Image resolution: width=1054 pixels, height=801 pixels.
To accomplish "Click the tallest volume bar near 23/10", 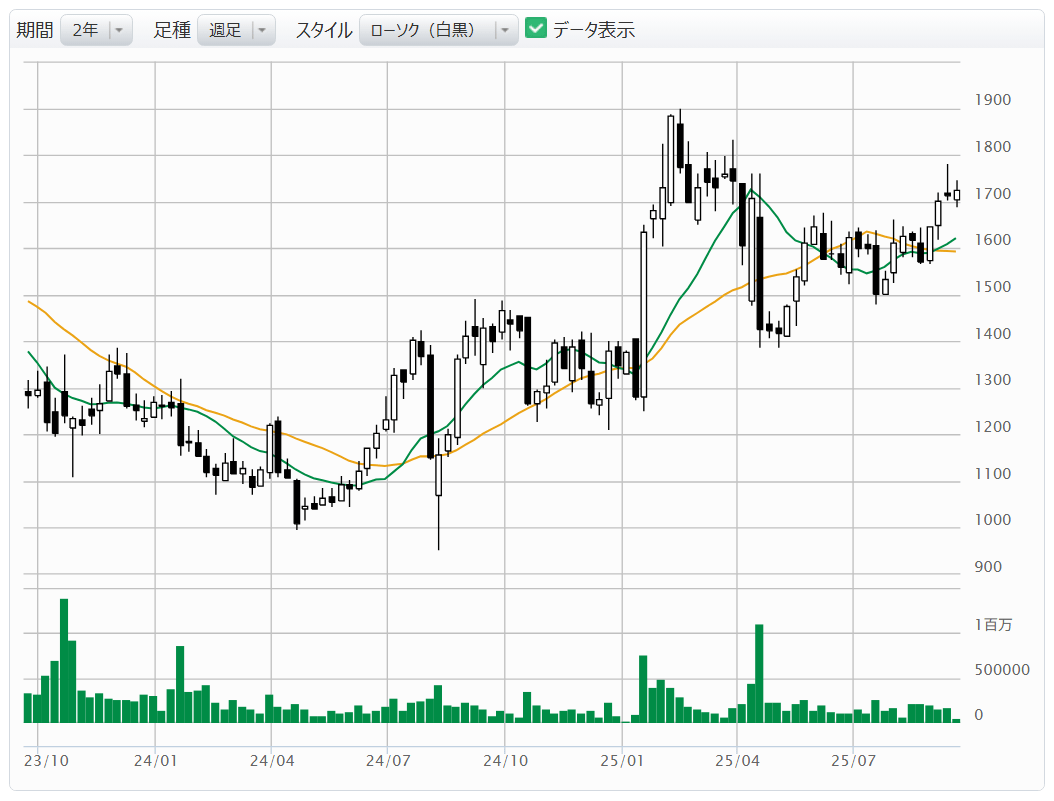I will 63,660.
